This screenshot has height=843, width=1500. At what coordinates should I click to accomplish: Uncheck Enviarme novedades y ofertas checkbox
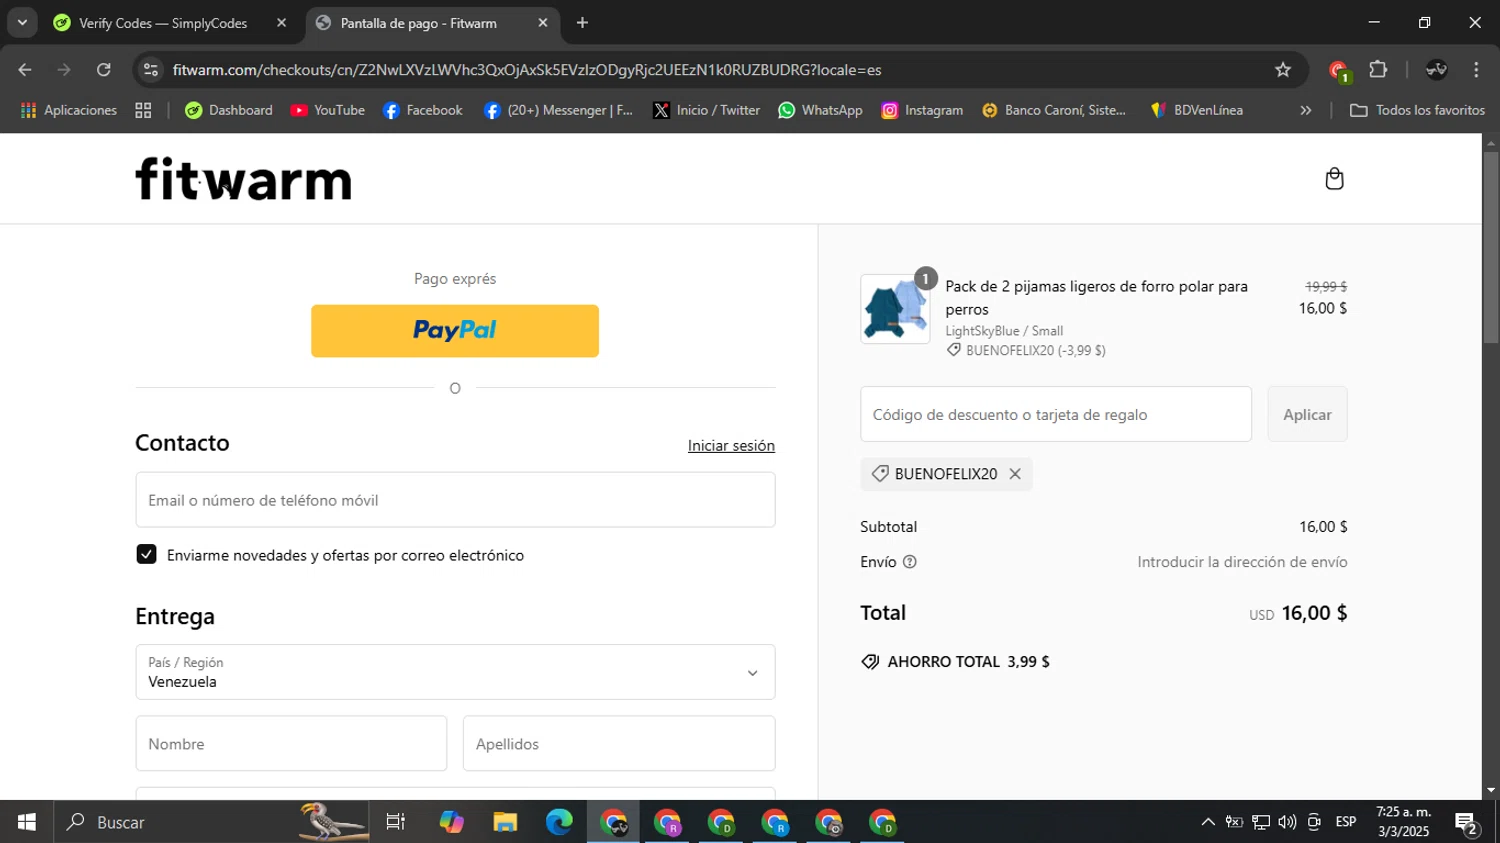[147, 555]
